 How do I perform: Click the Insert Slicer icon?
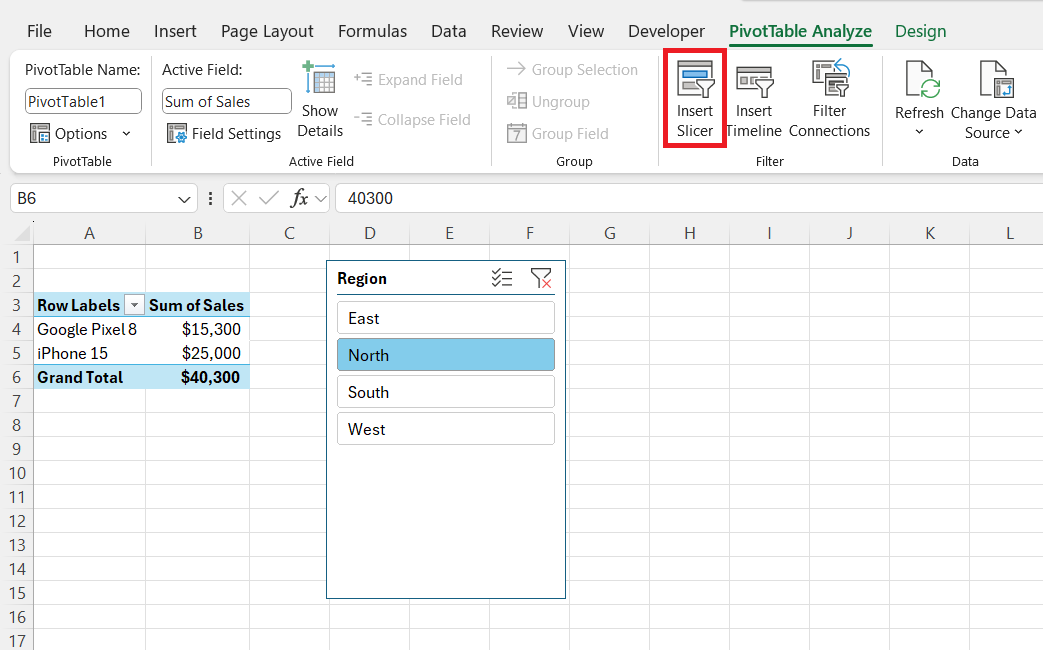(694, 79)
